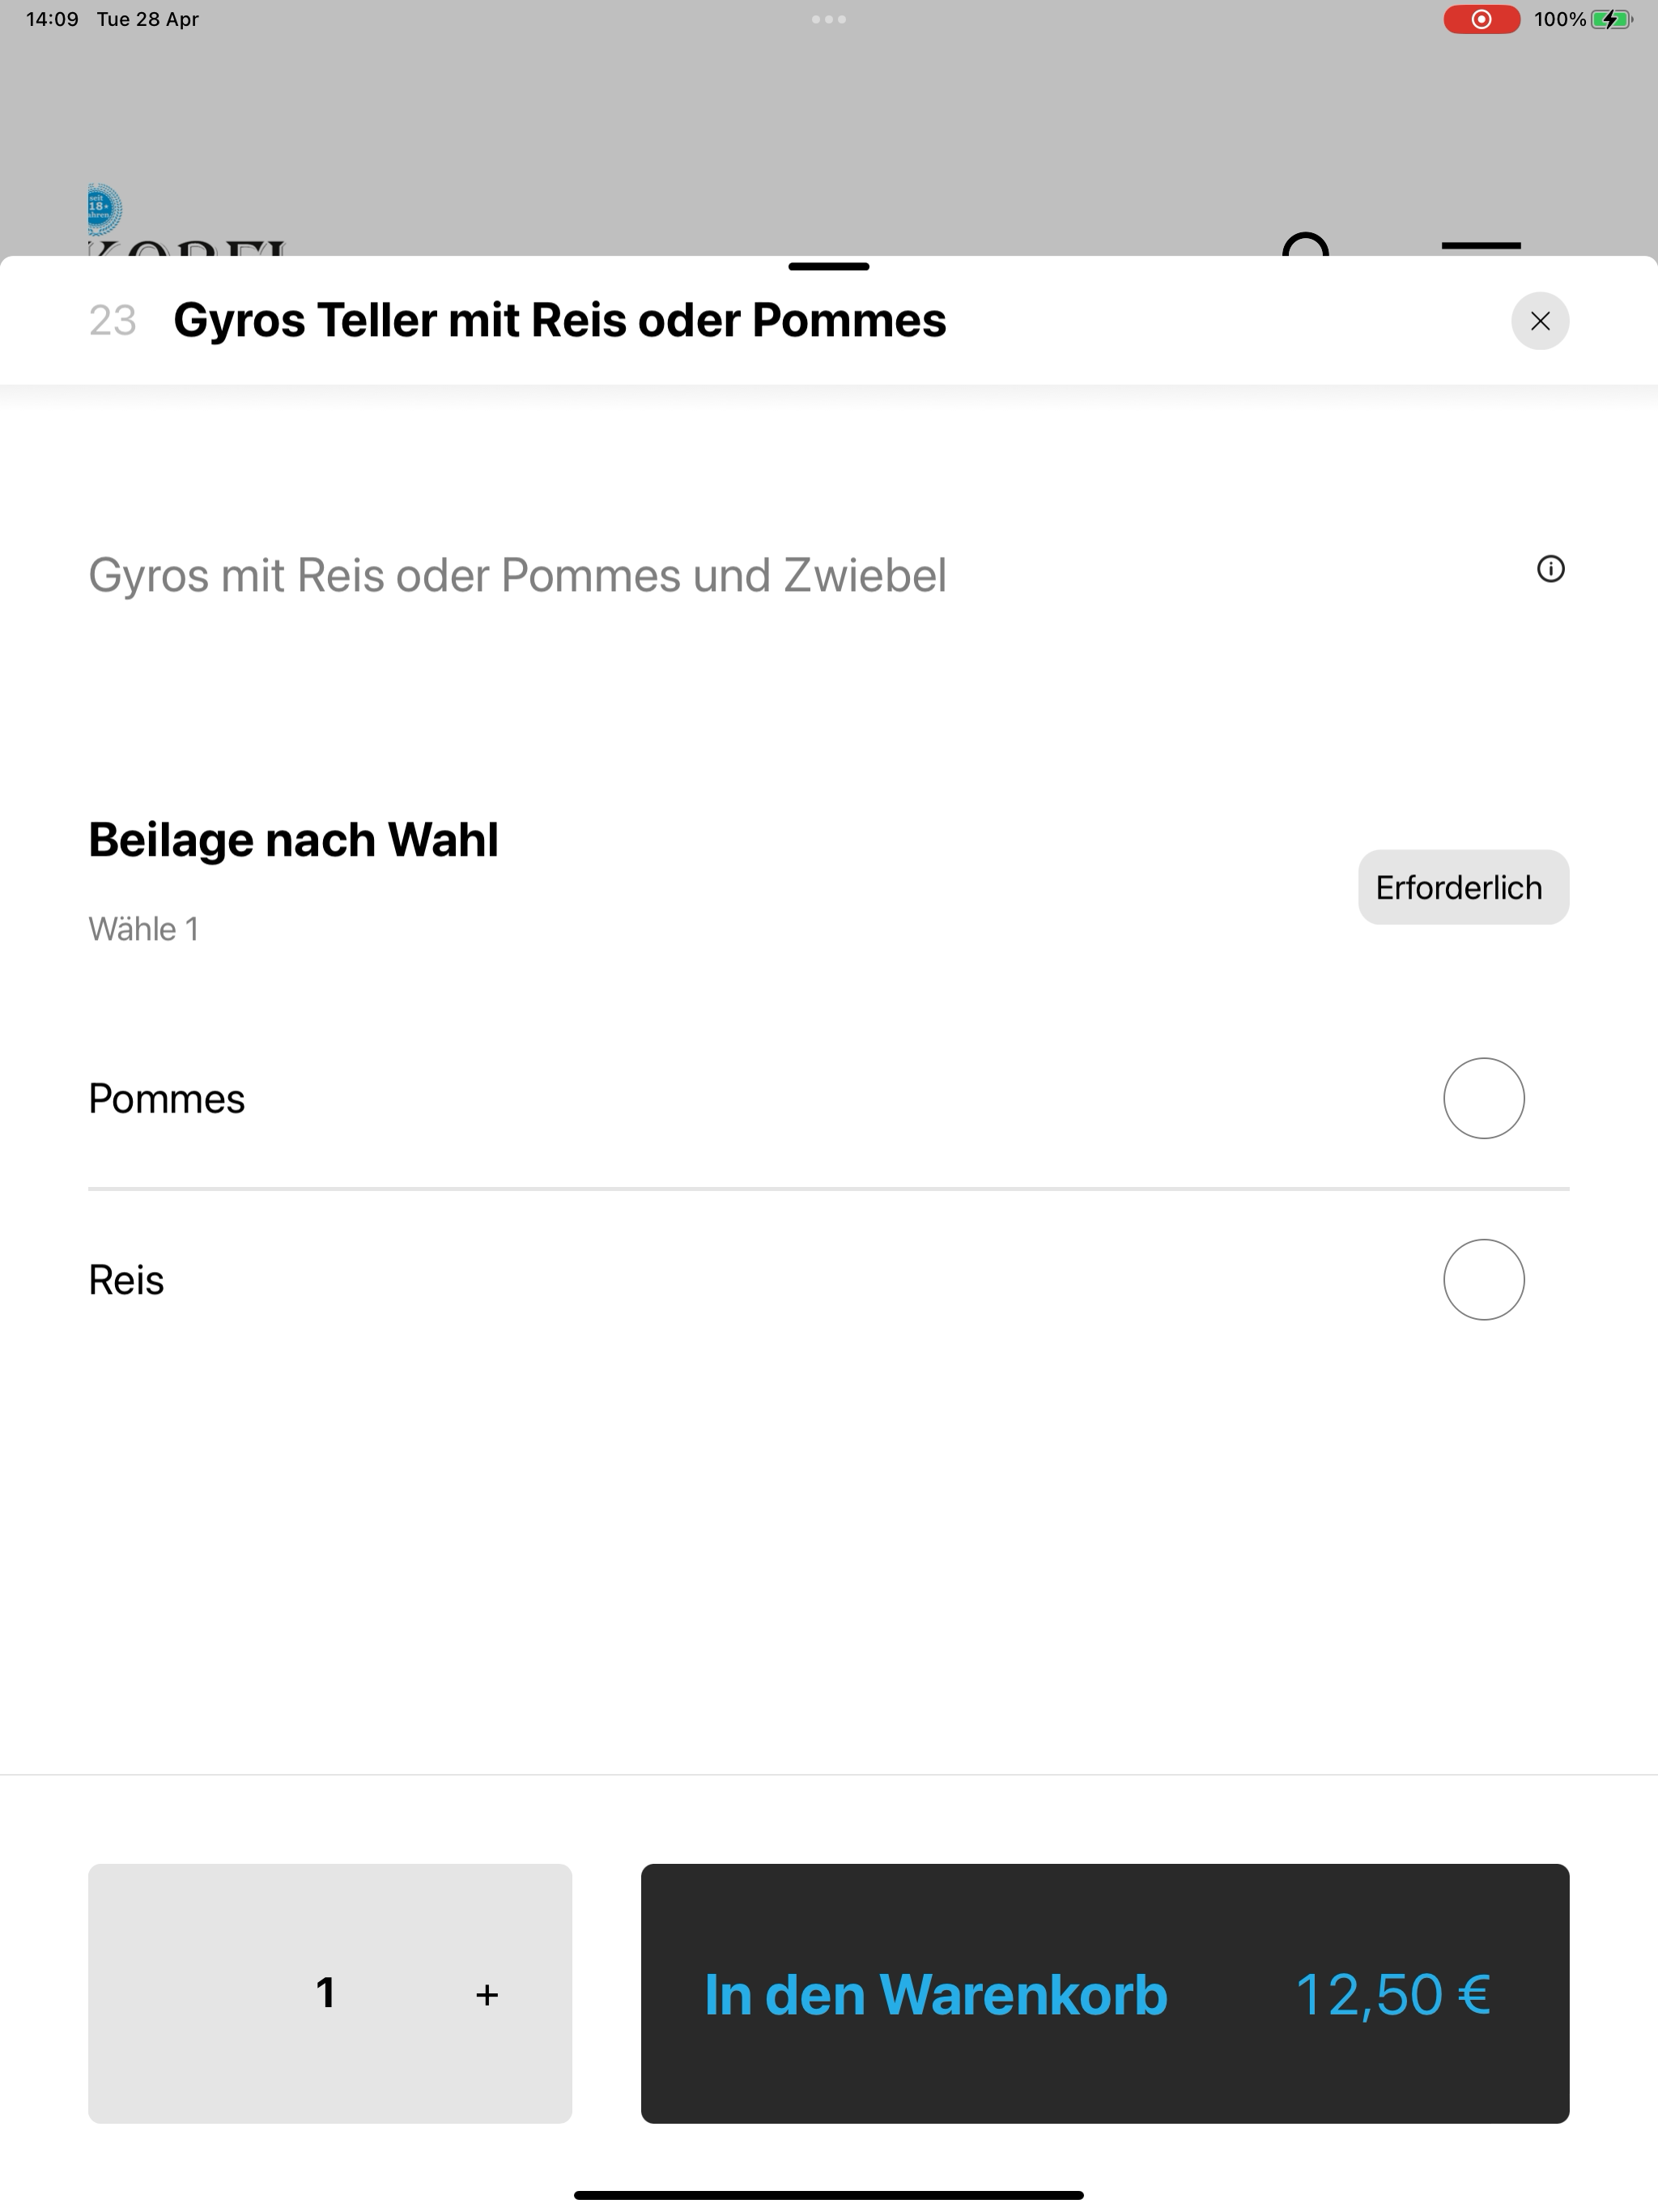This screenshot has width=1658, height=2212.
Task: Open the hamburger menu icon
Action: [x=1480, y=245]
